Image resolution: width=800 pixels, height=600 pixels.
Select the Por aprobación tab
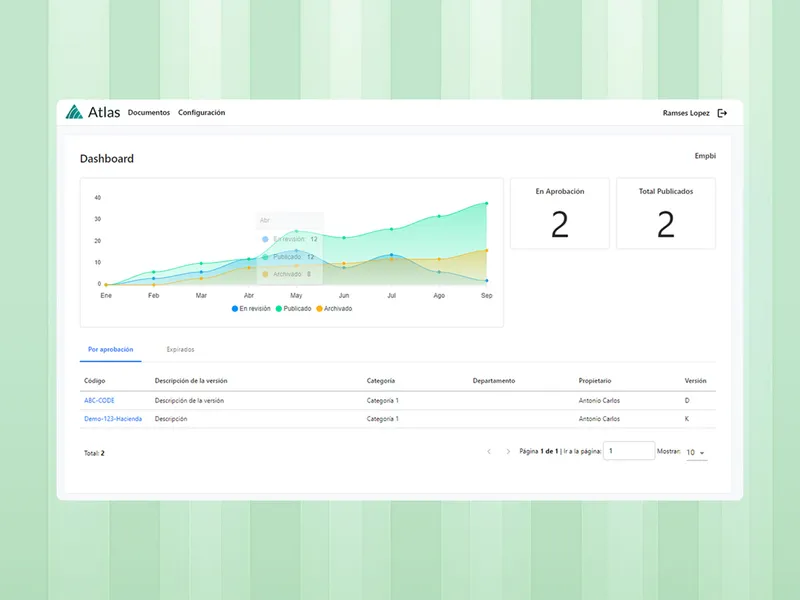112,349
